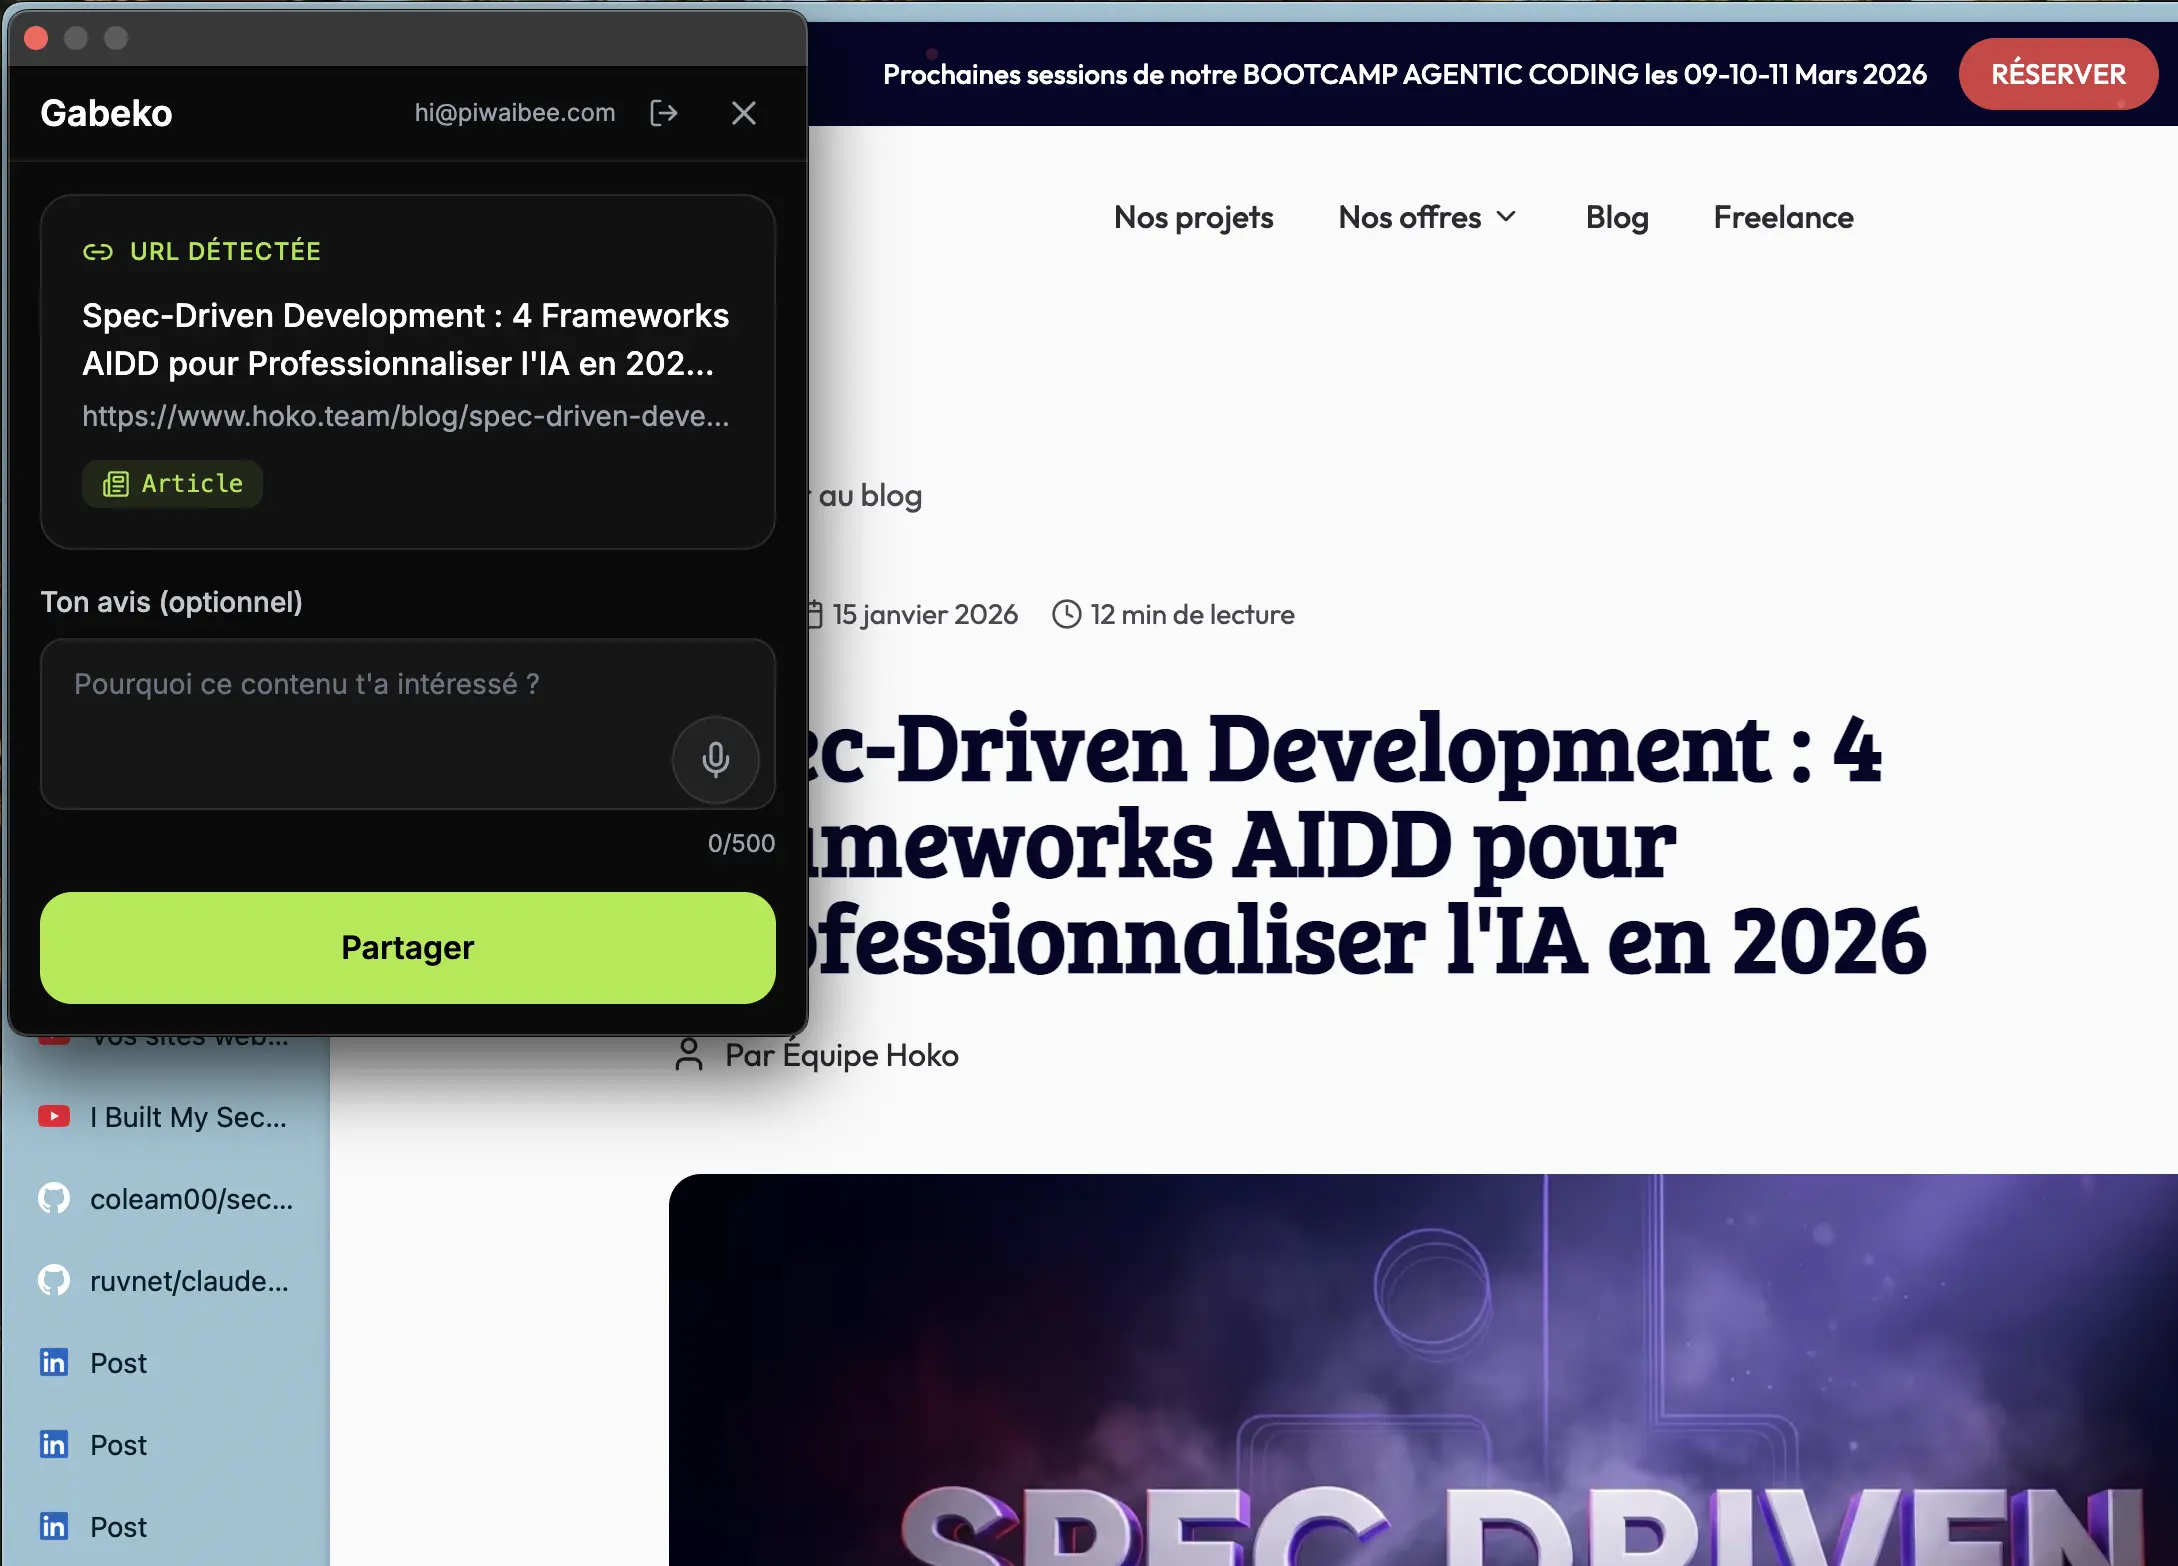Image resolution: width=2178 pixels, height=1566 pixels.
Task: Click the GitHub icon beside coleam00/sec item
Action: tap(53, 1198)
